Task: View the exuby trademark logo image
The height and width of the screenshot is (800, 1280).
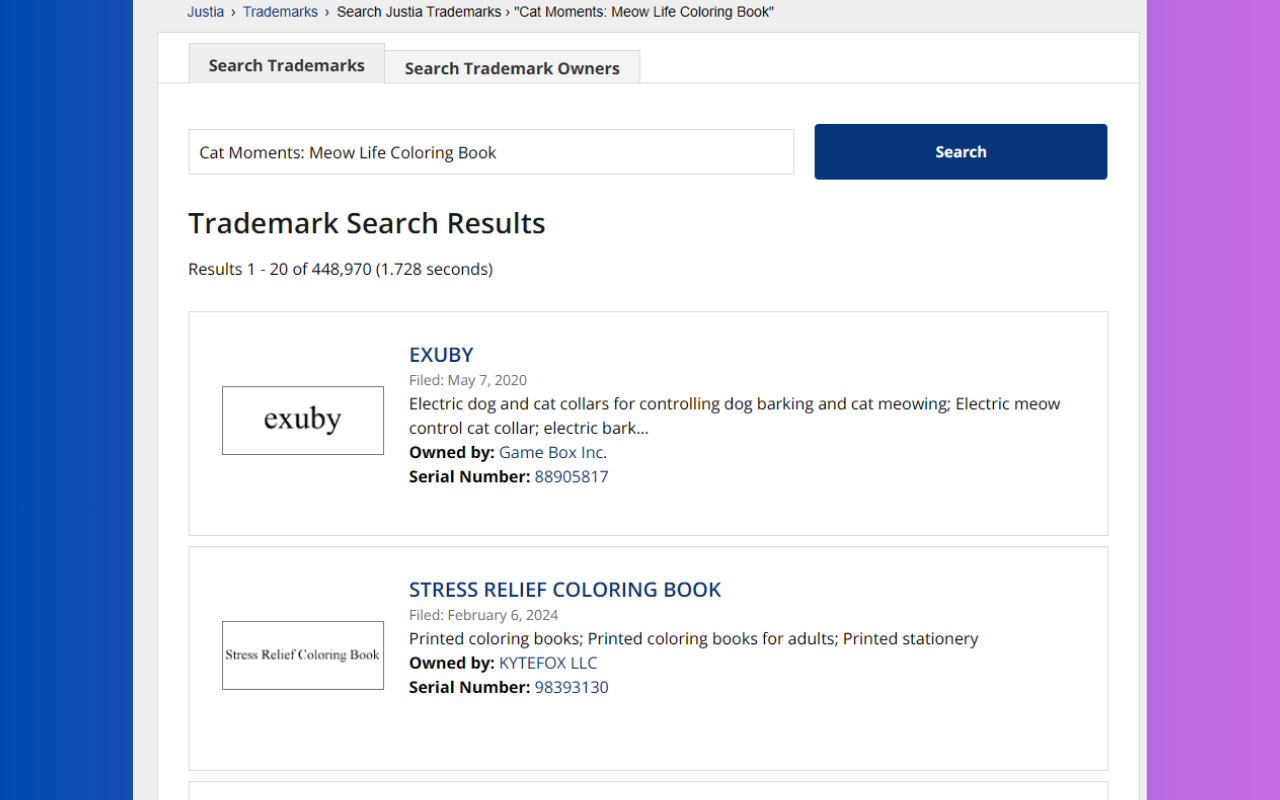Action: pos(303,420)
